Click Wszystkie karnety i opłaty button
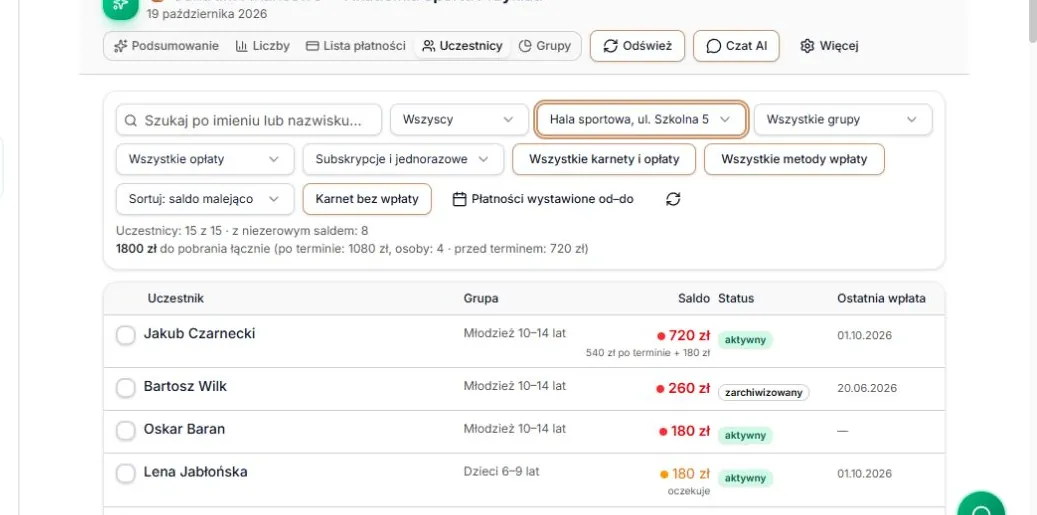1037x515 pixels. 604,159
